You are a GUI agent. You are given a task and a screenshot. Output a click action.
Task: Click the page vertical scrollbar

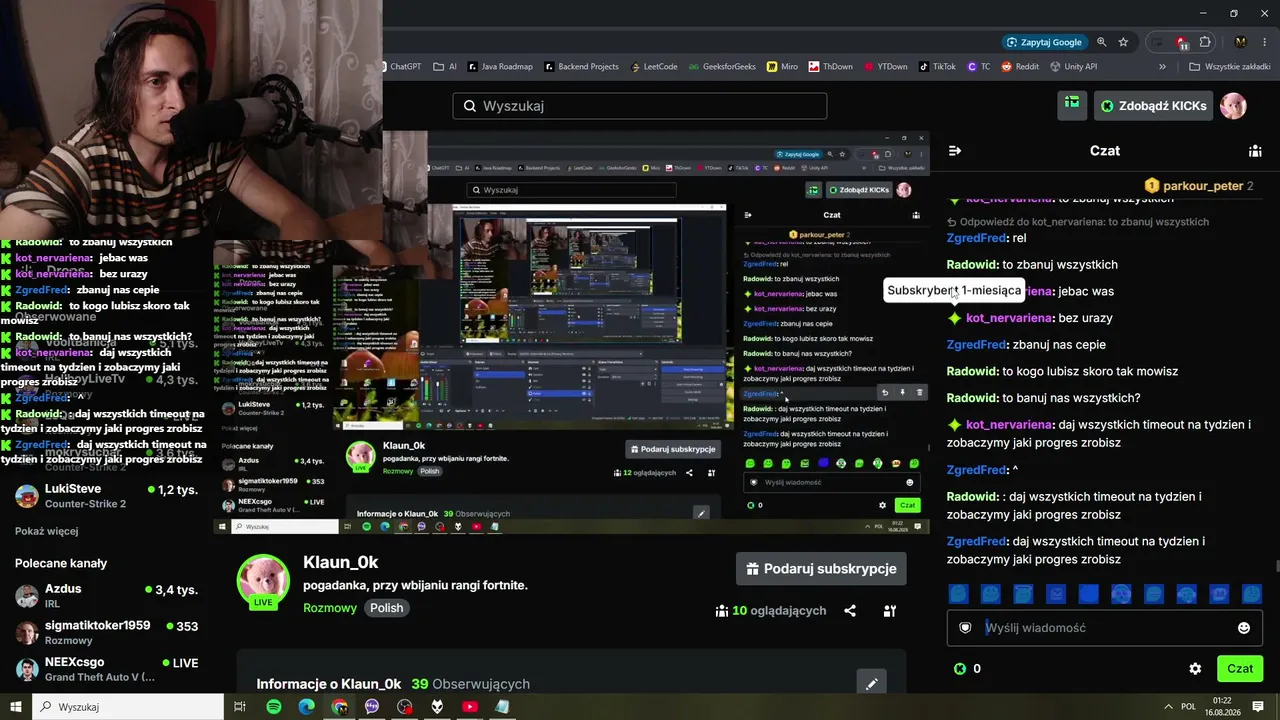coord(1276,568)
